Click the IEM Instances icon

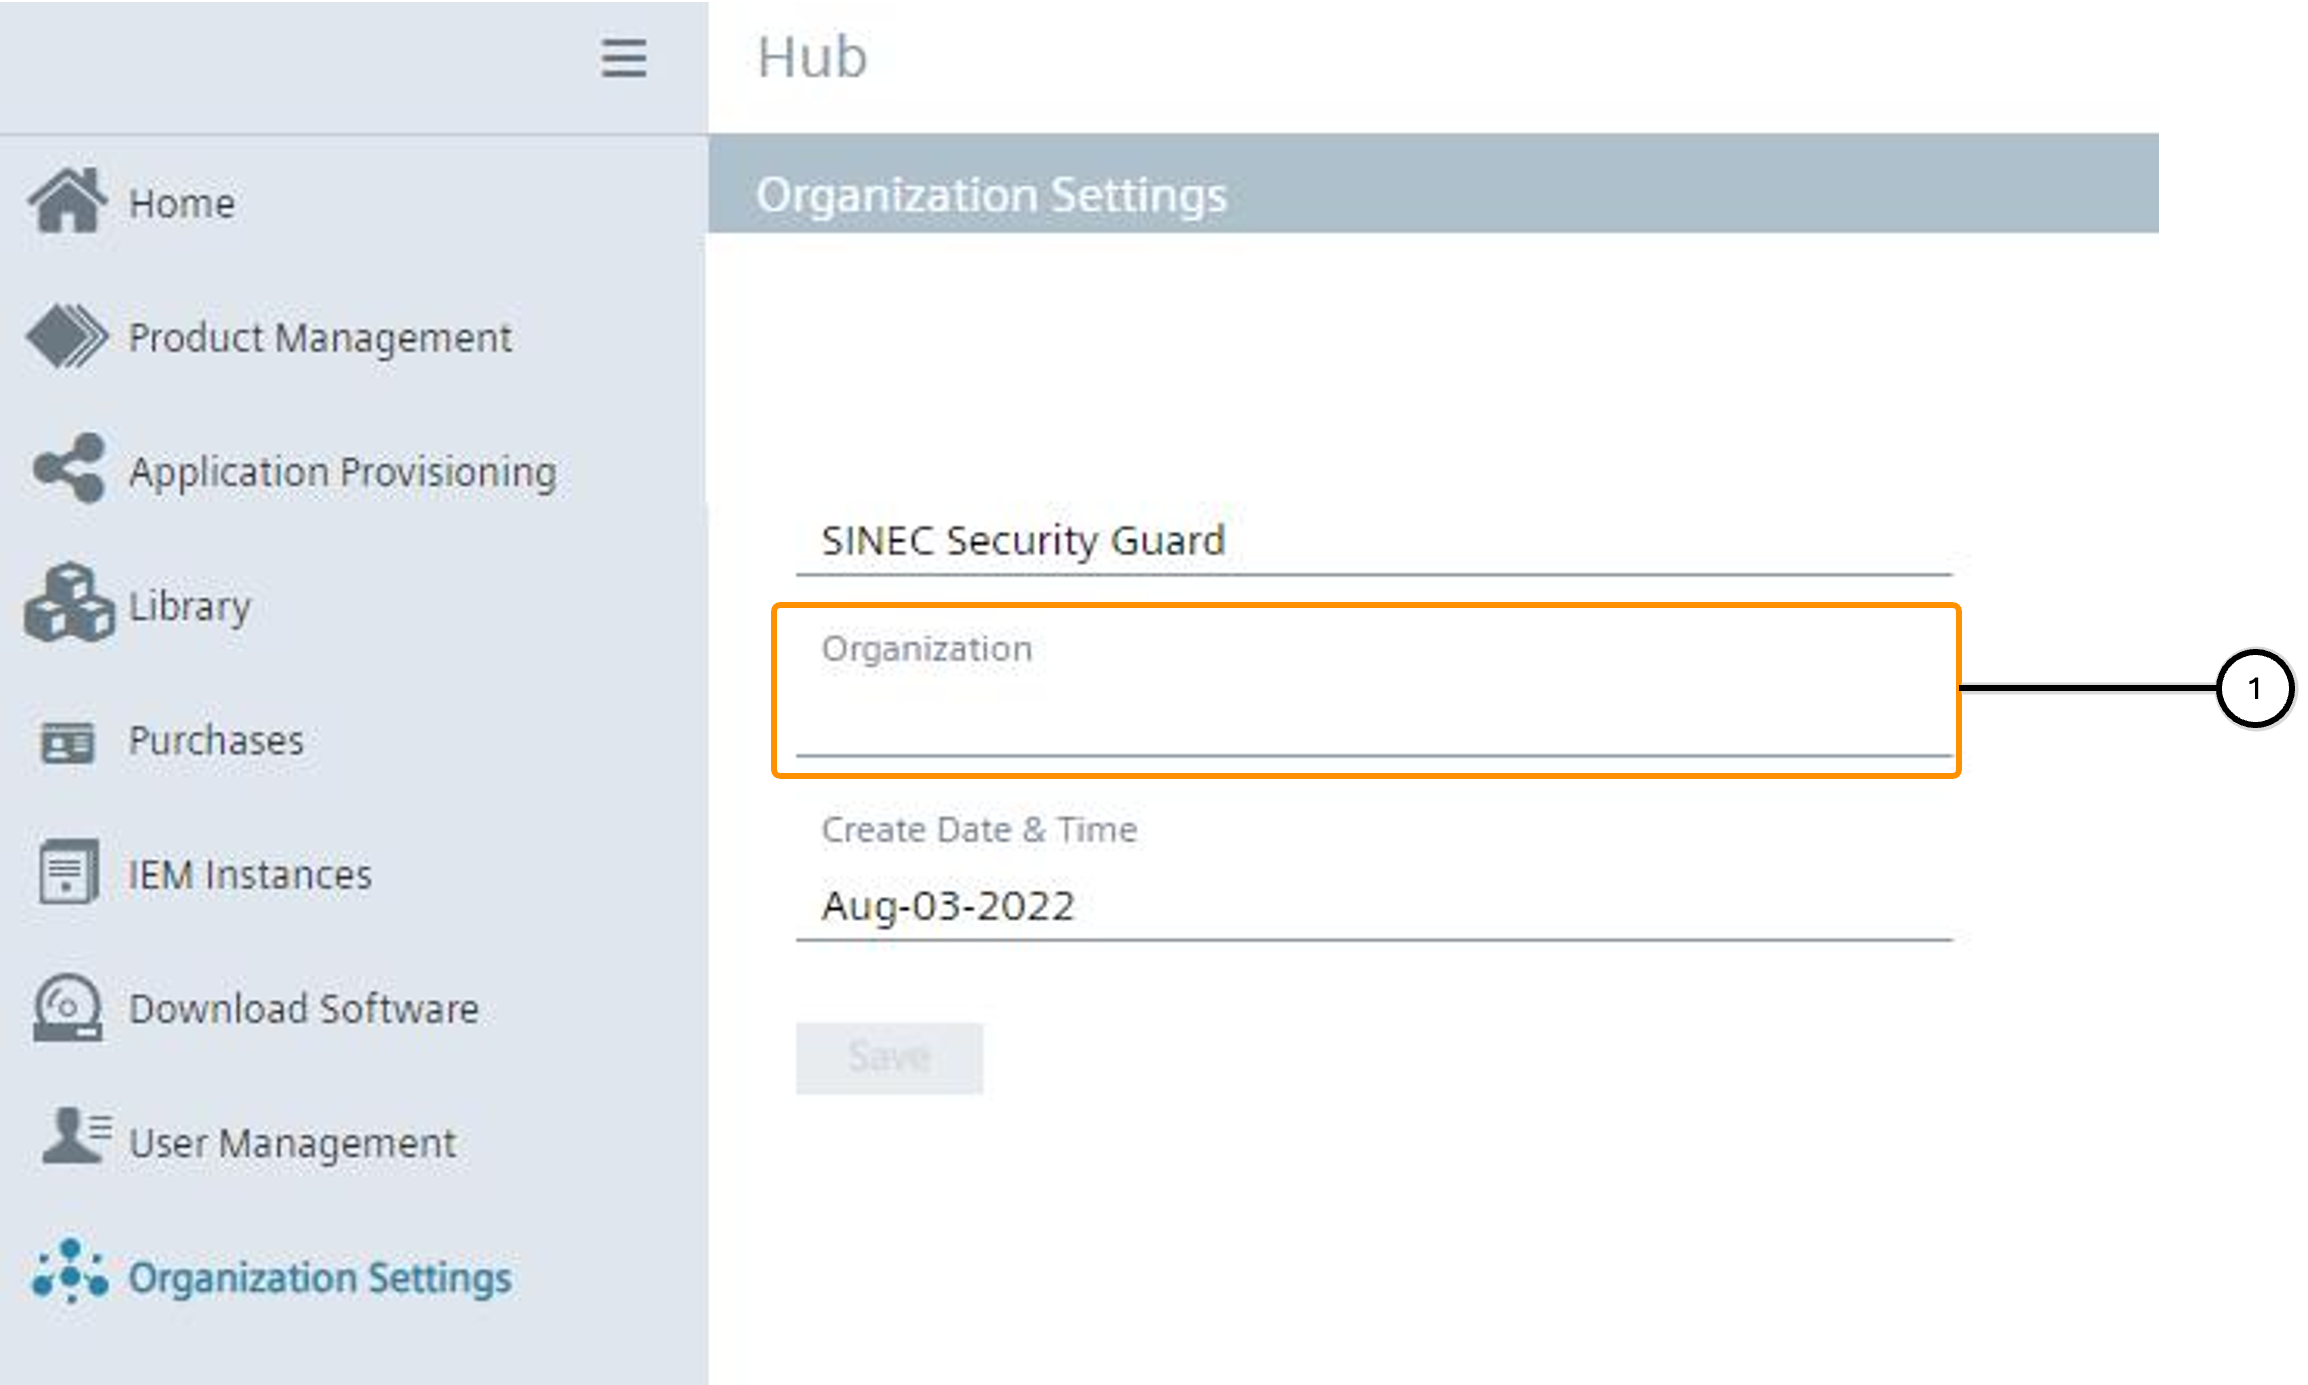pos(68,873)
